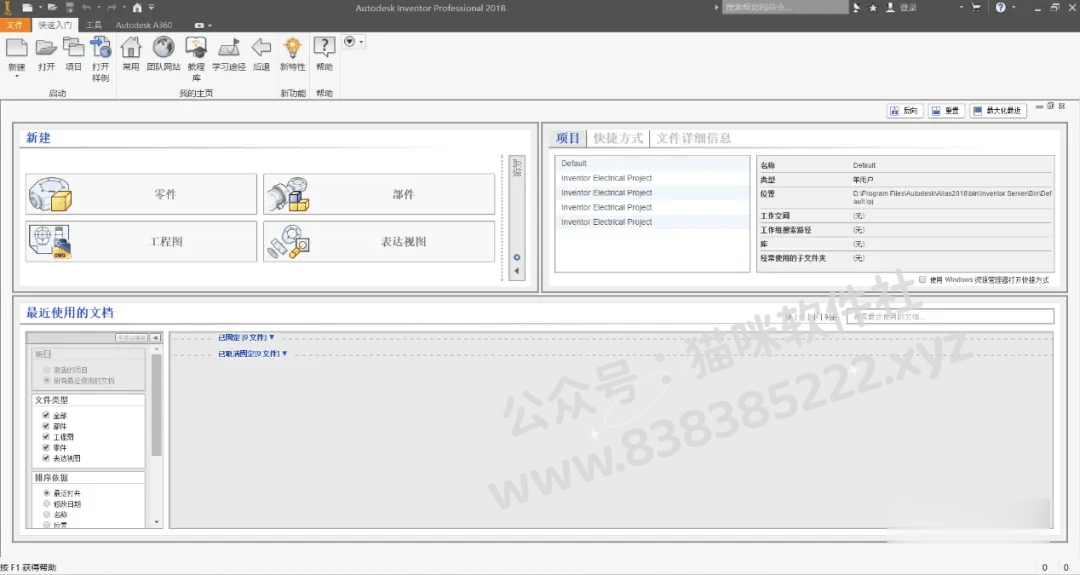Open 团队网站 (Team Web) globe icon

[x=163, y=48]
